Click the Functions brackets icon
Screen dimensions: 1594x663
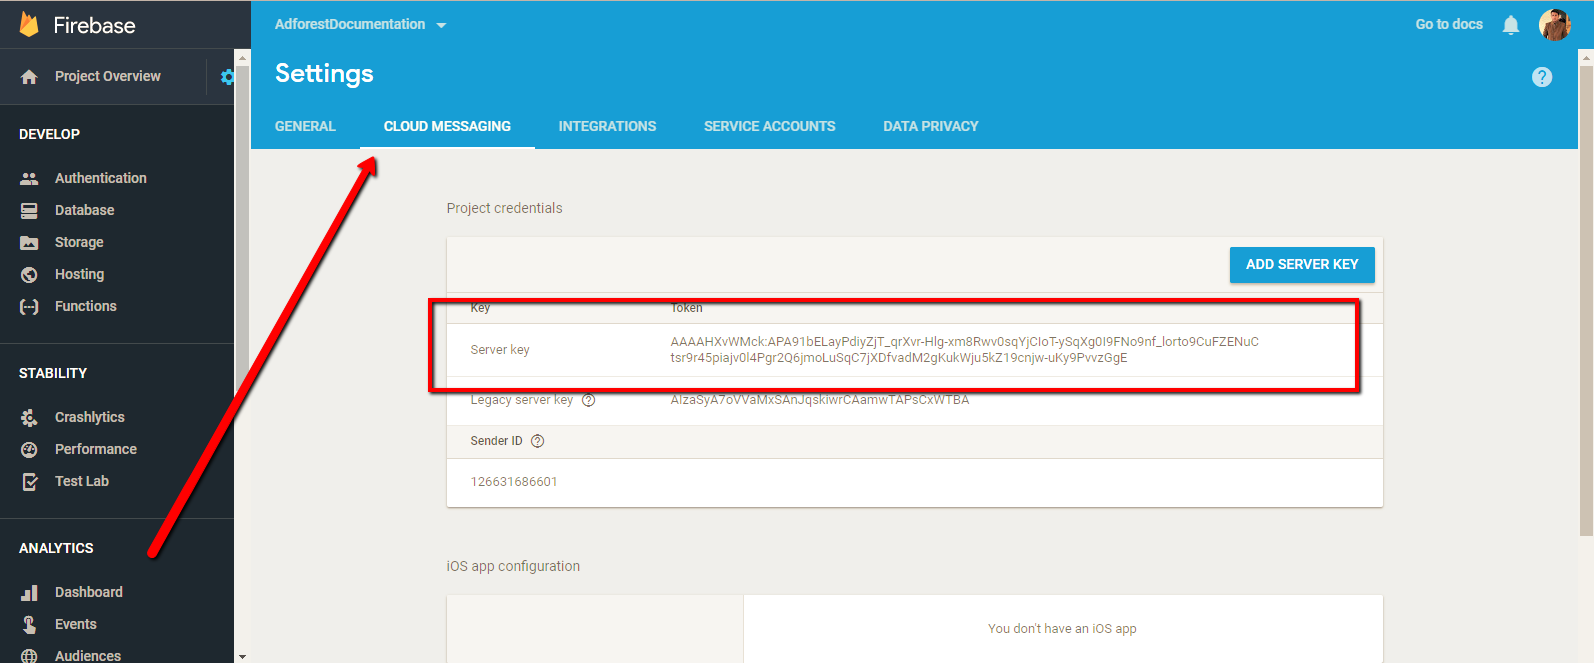[x=29, y=306]
